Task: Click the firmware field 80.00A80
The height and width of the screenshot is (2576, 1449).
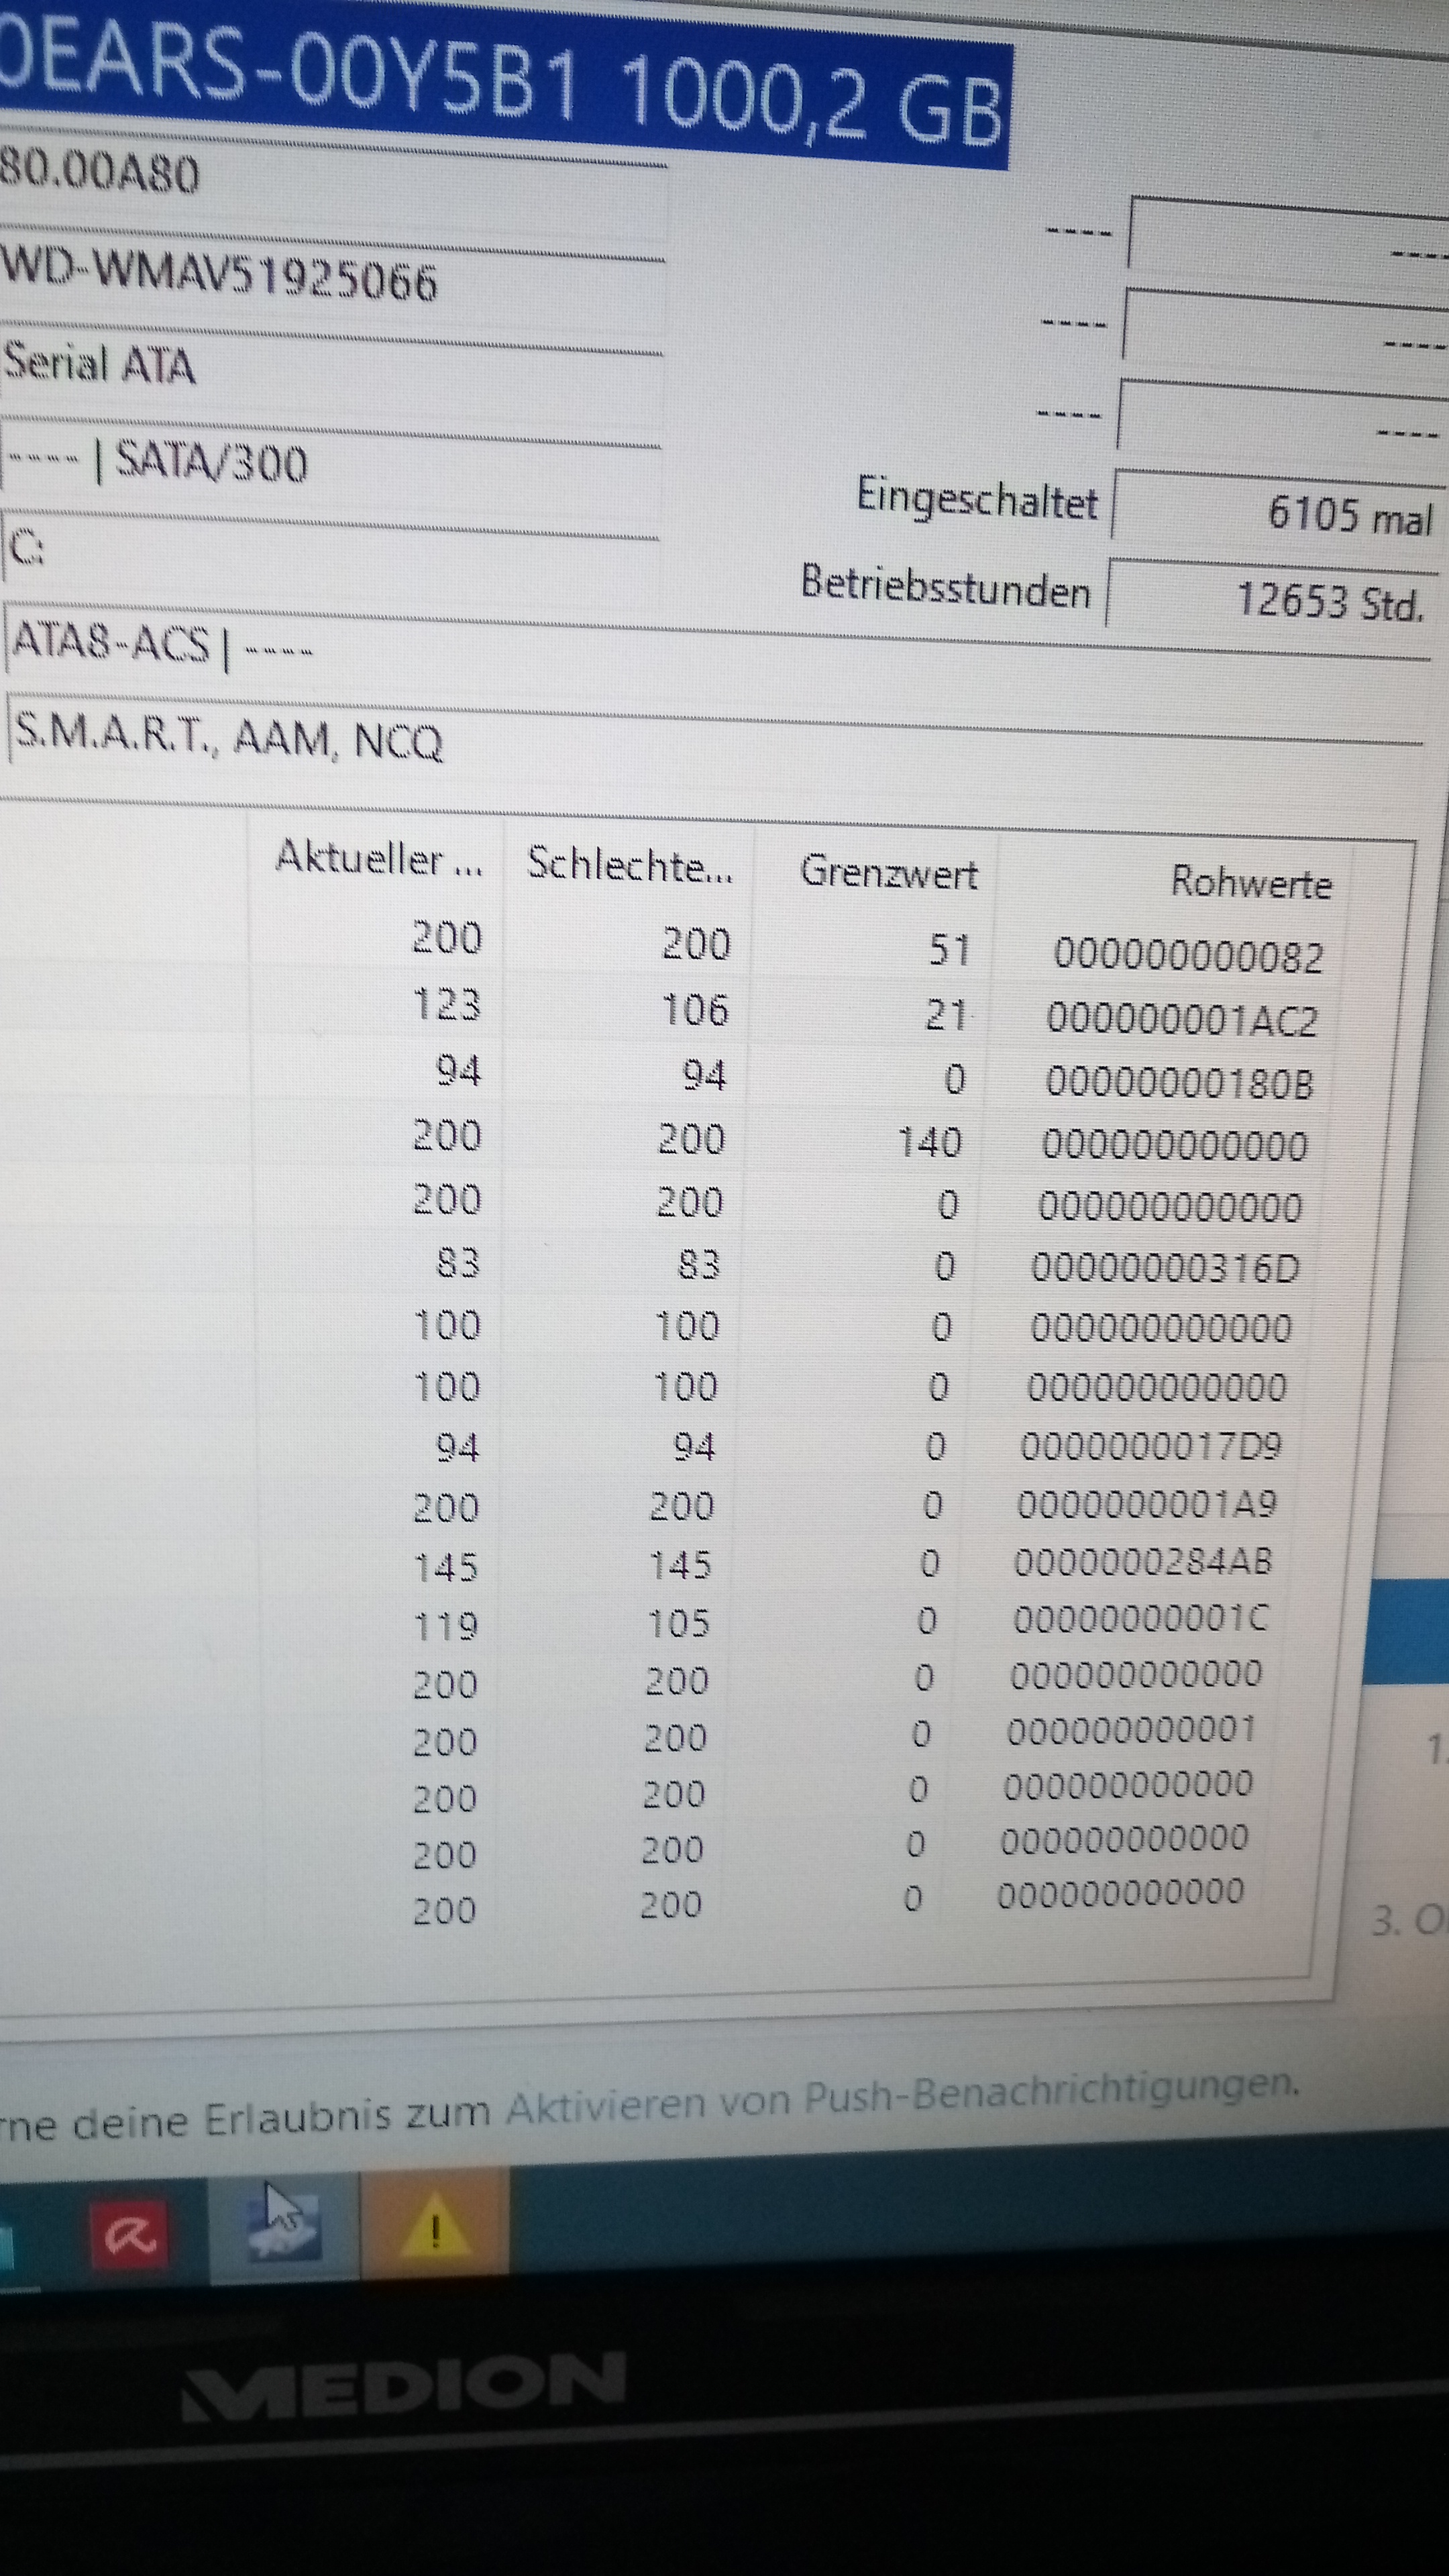Action: point(100,174)
